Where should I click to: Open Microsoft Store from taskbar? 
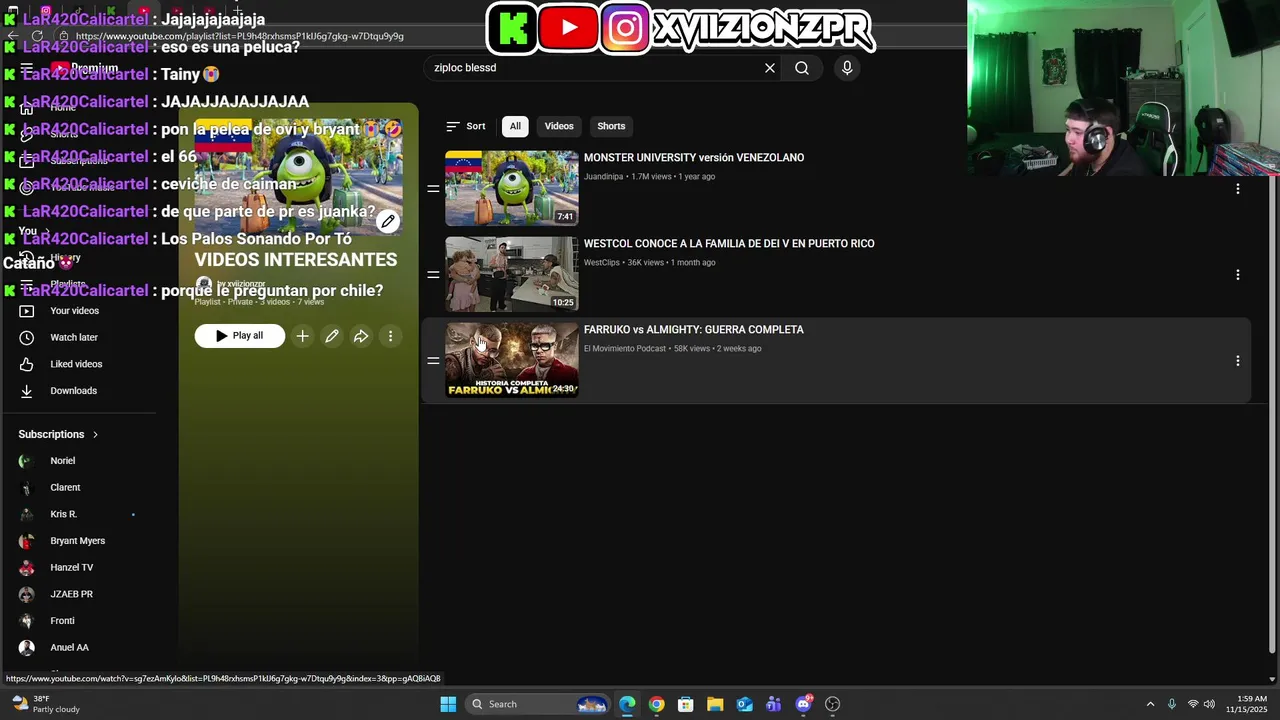click(x=686, y=704)
